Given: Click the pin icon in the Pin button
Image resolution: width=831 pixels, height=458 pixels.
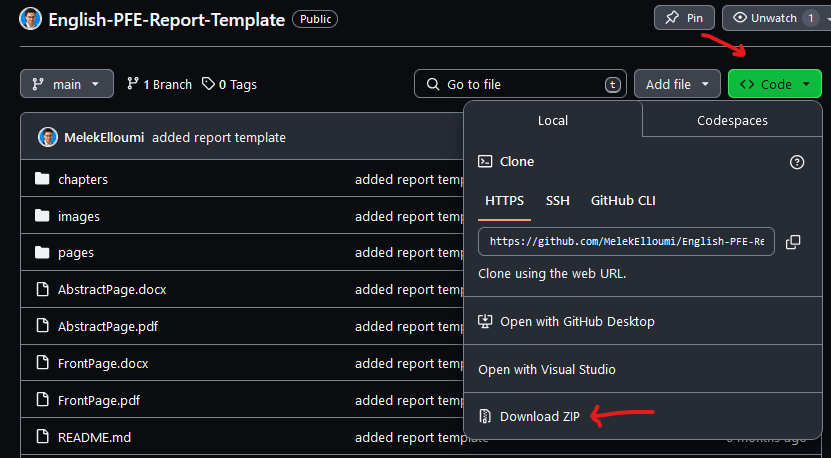Looking at the screenshot, I should click(x=672, y=17).
